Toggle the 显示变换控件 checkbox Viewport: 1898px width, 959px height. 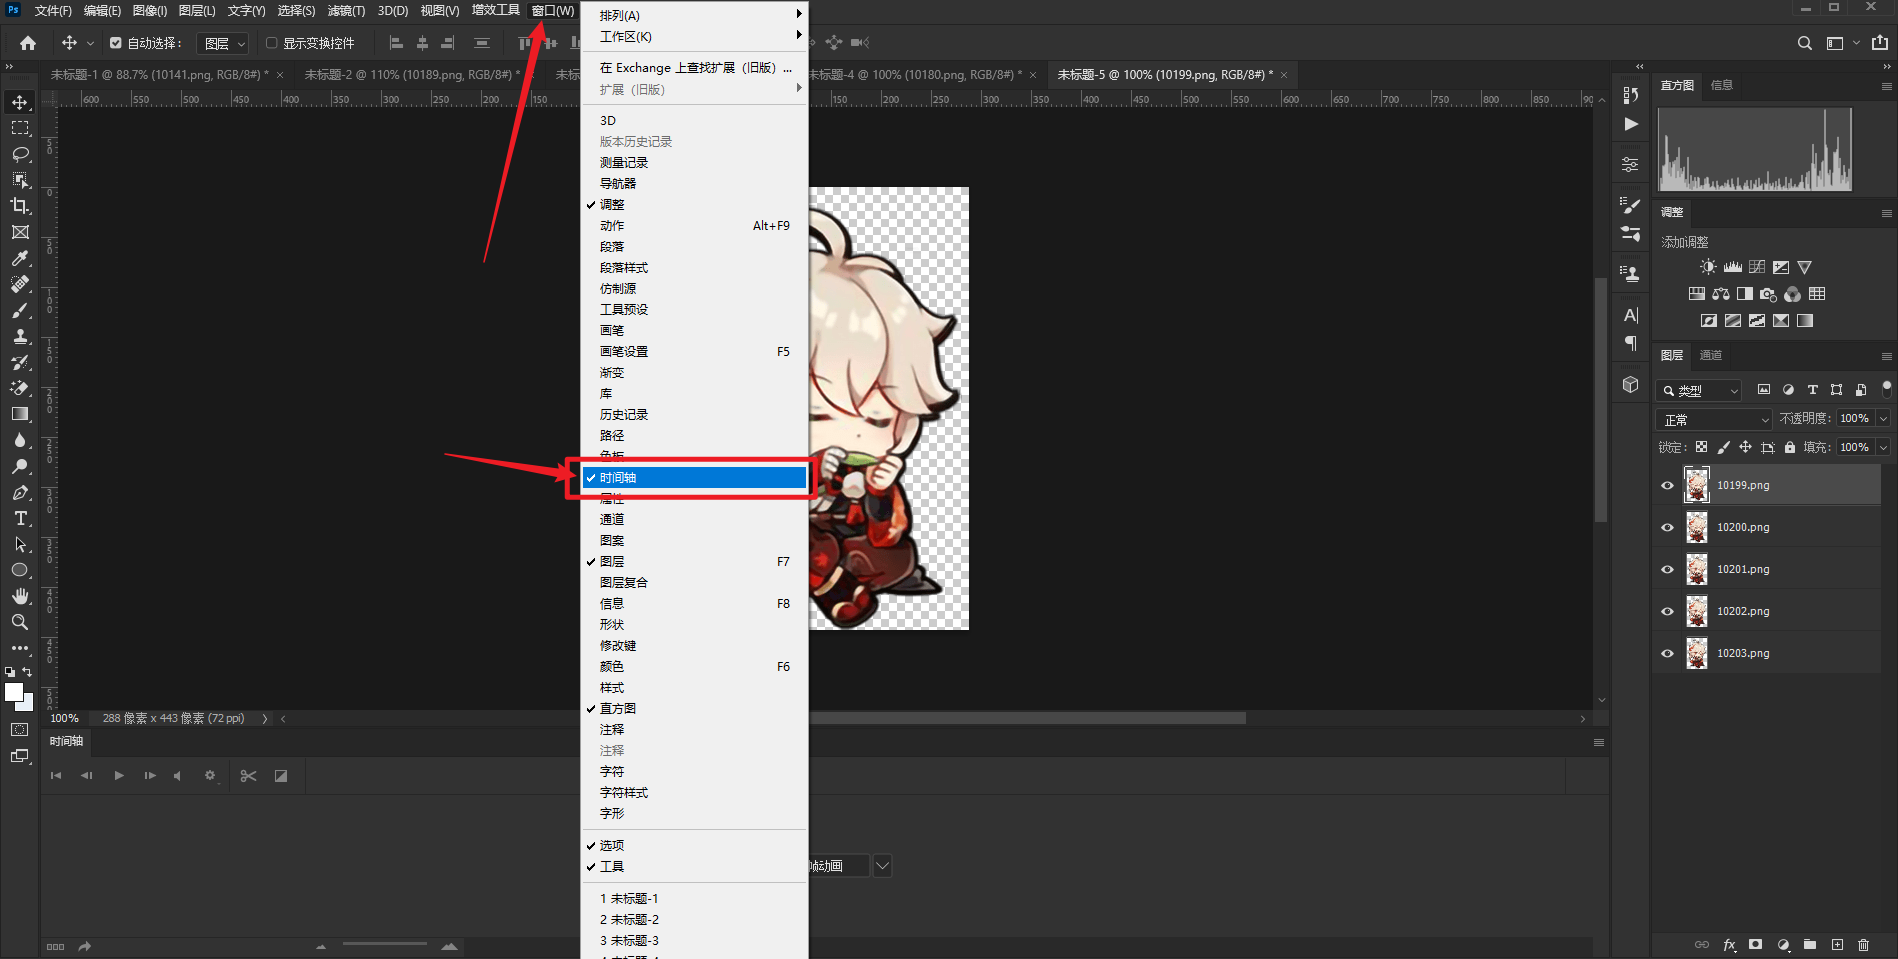point(271,43)
